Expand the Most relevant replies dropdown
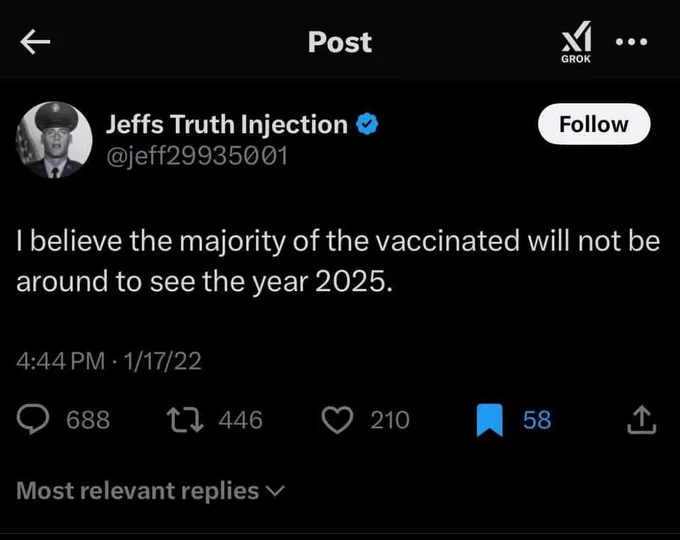680x540 pixels. pyautogui.click(x=150, y=491)
